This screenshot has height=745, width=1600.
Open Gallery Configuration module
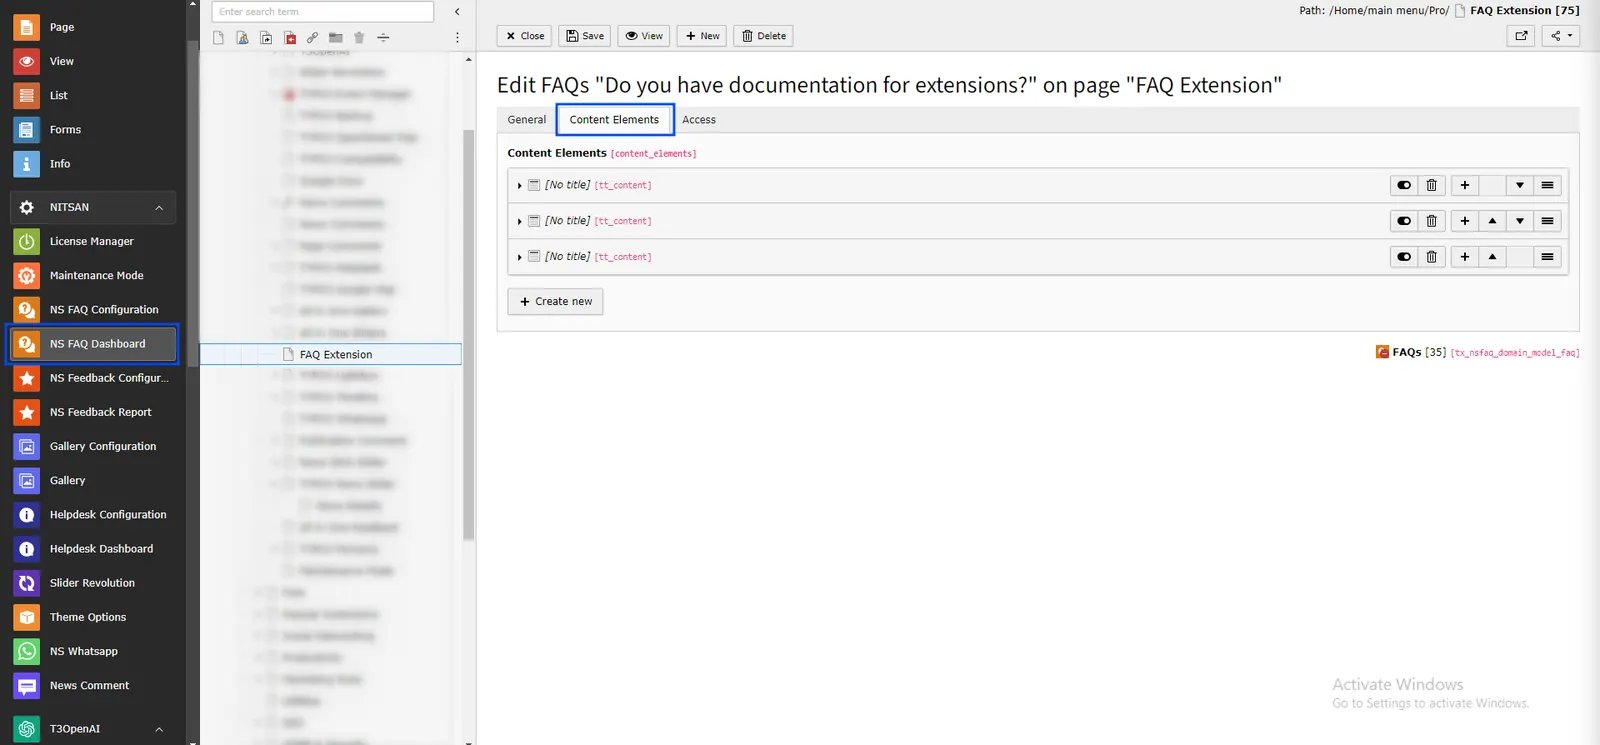click(x=92, y=446)
